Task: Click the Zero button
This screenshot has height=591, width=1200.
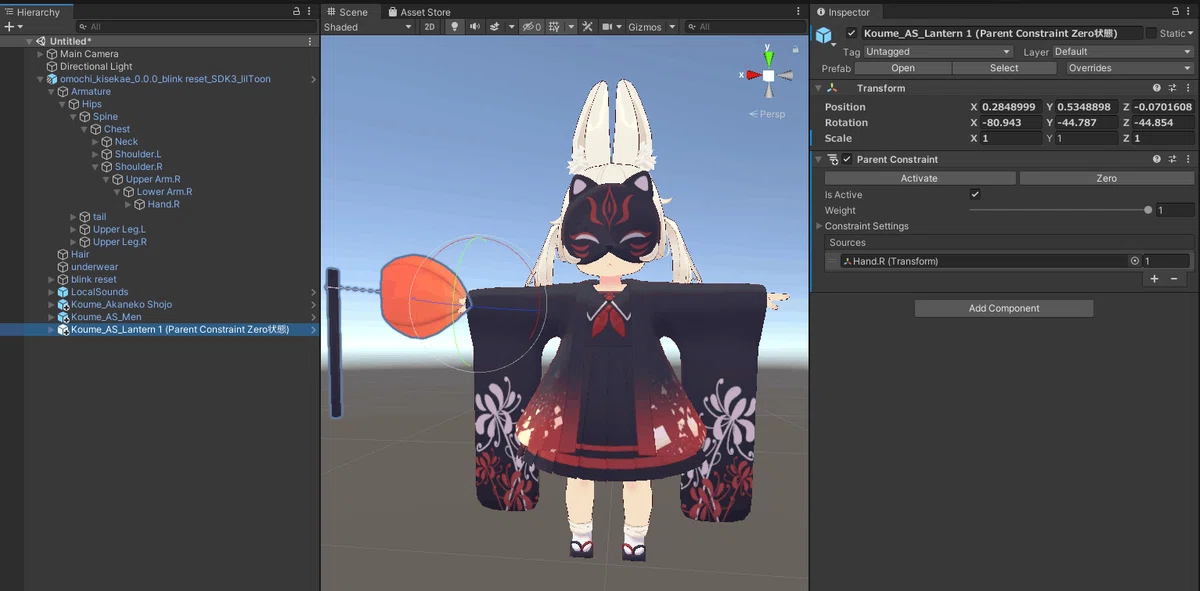Action: click(1106, 178)
